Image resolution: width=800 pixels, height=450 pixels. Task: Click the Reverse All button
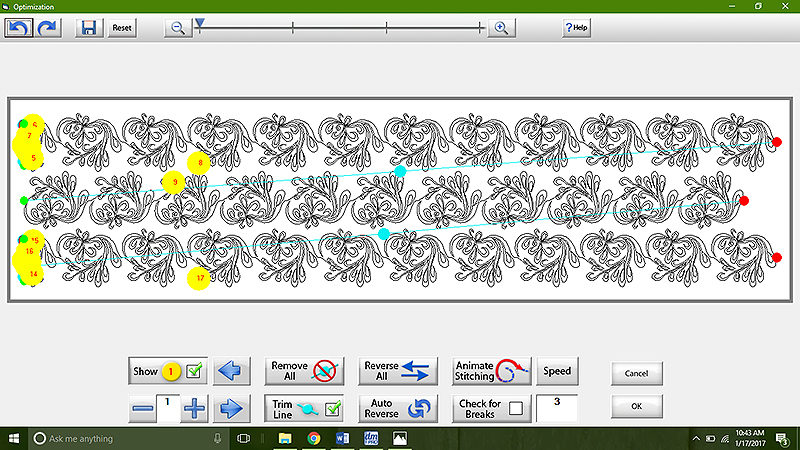398,372
